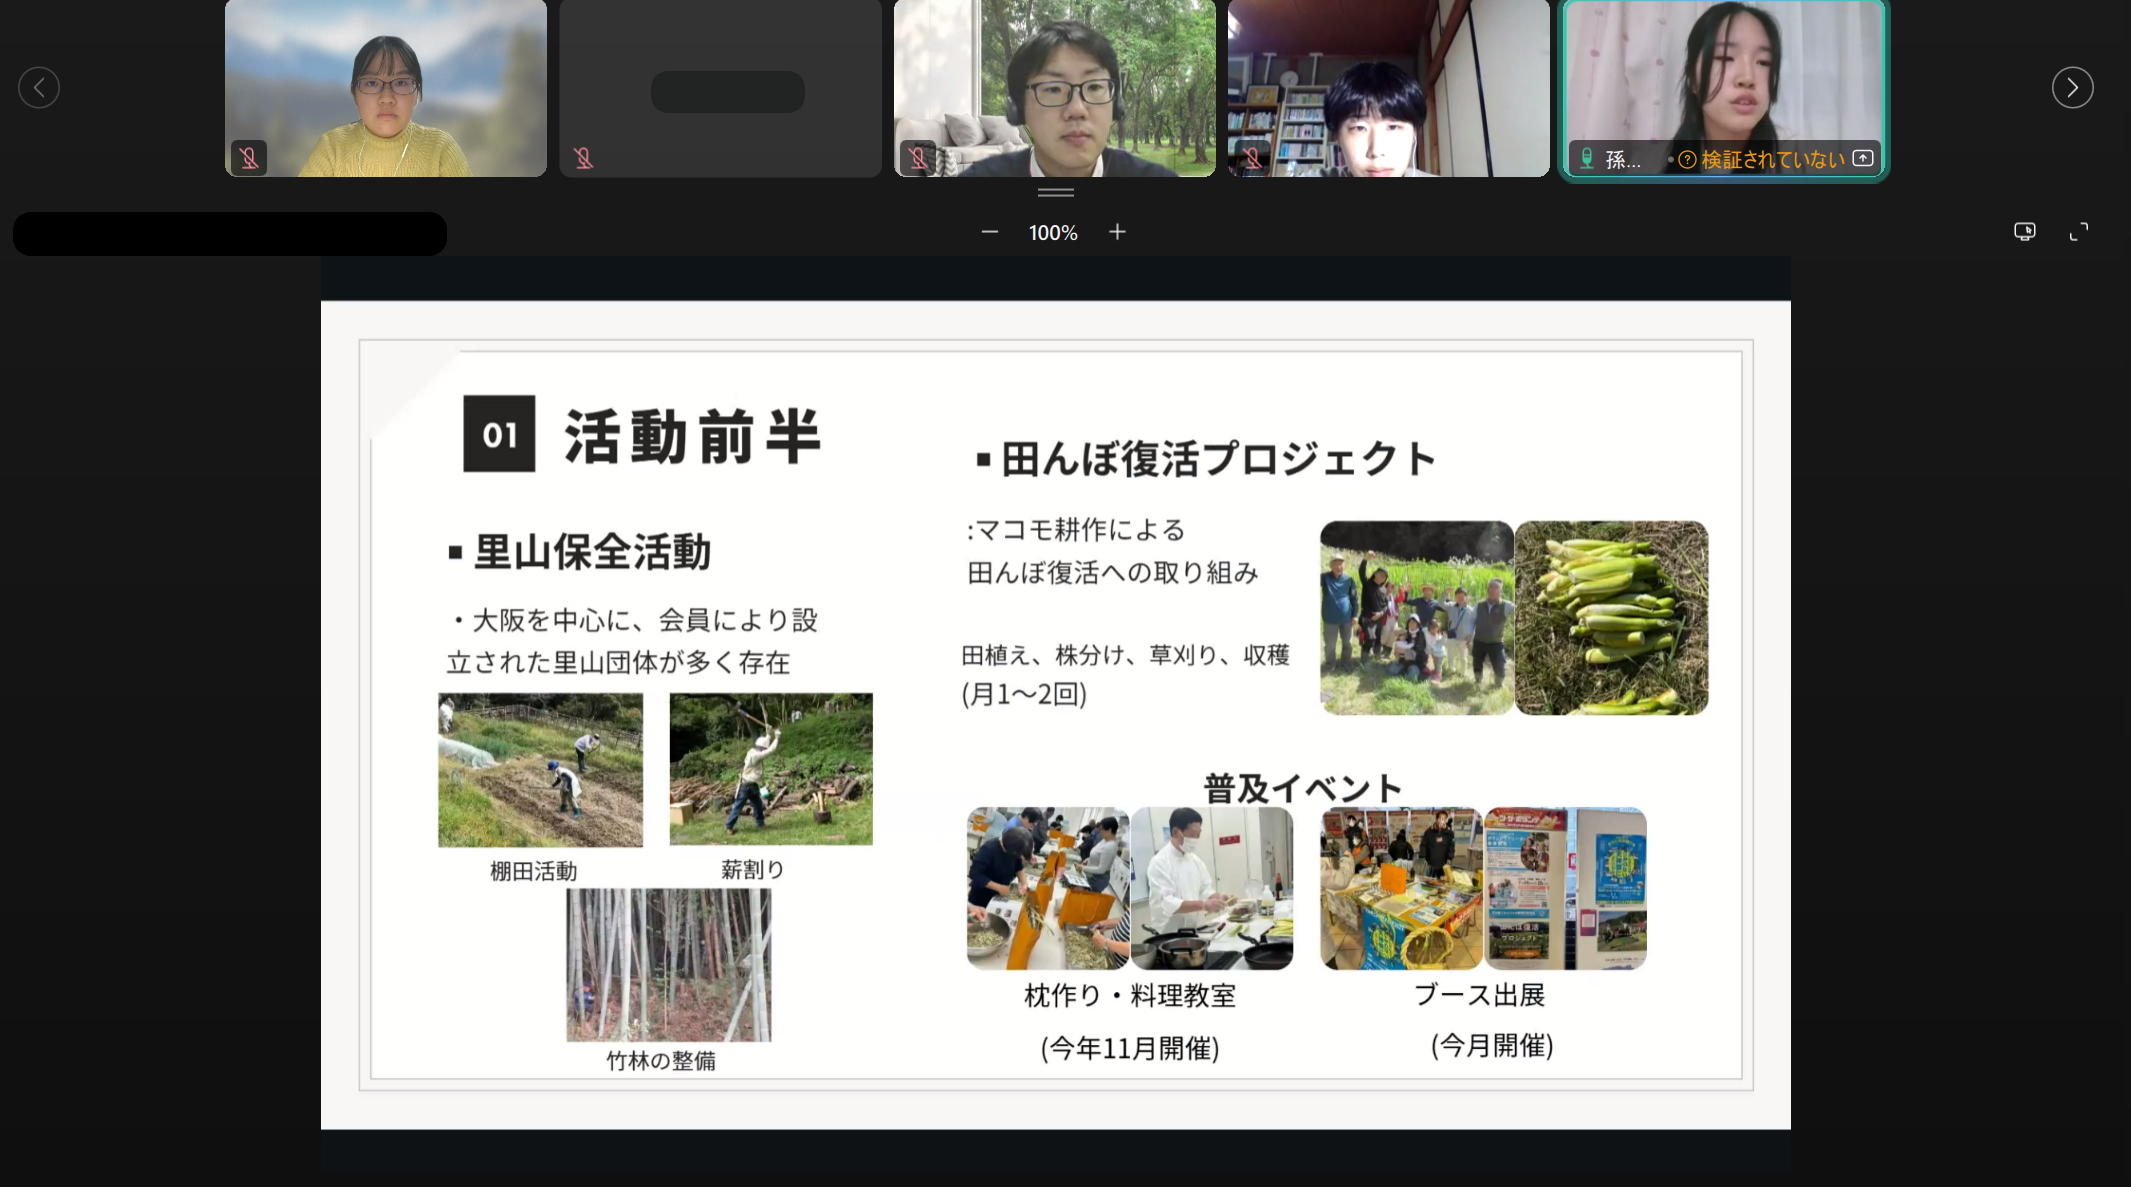Click zoom out minus button for shared screen

tap(990, 232)
